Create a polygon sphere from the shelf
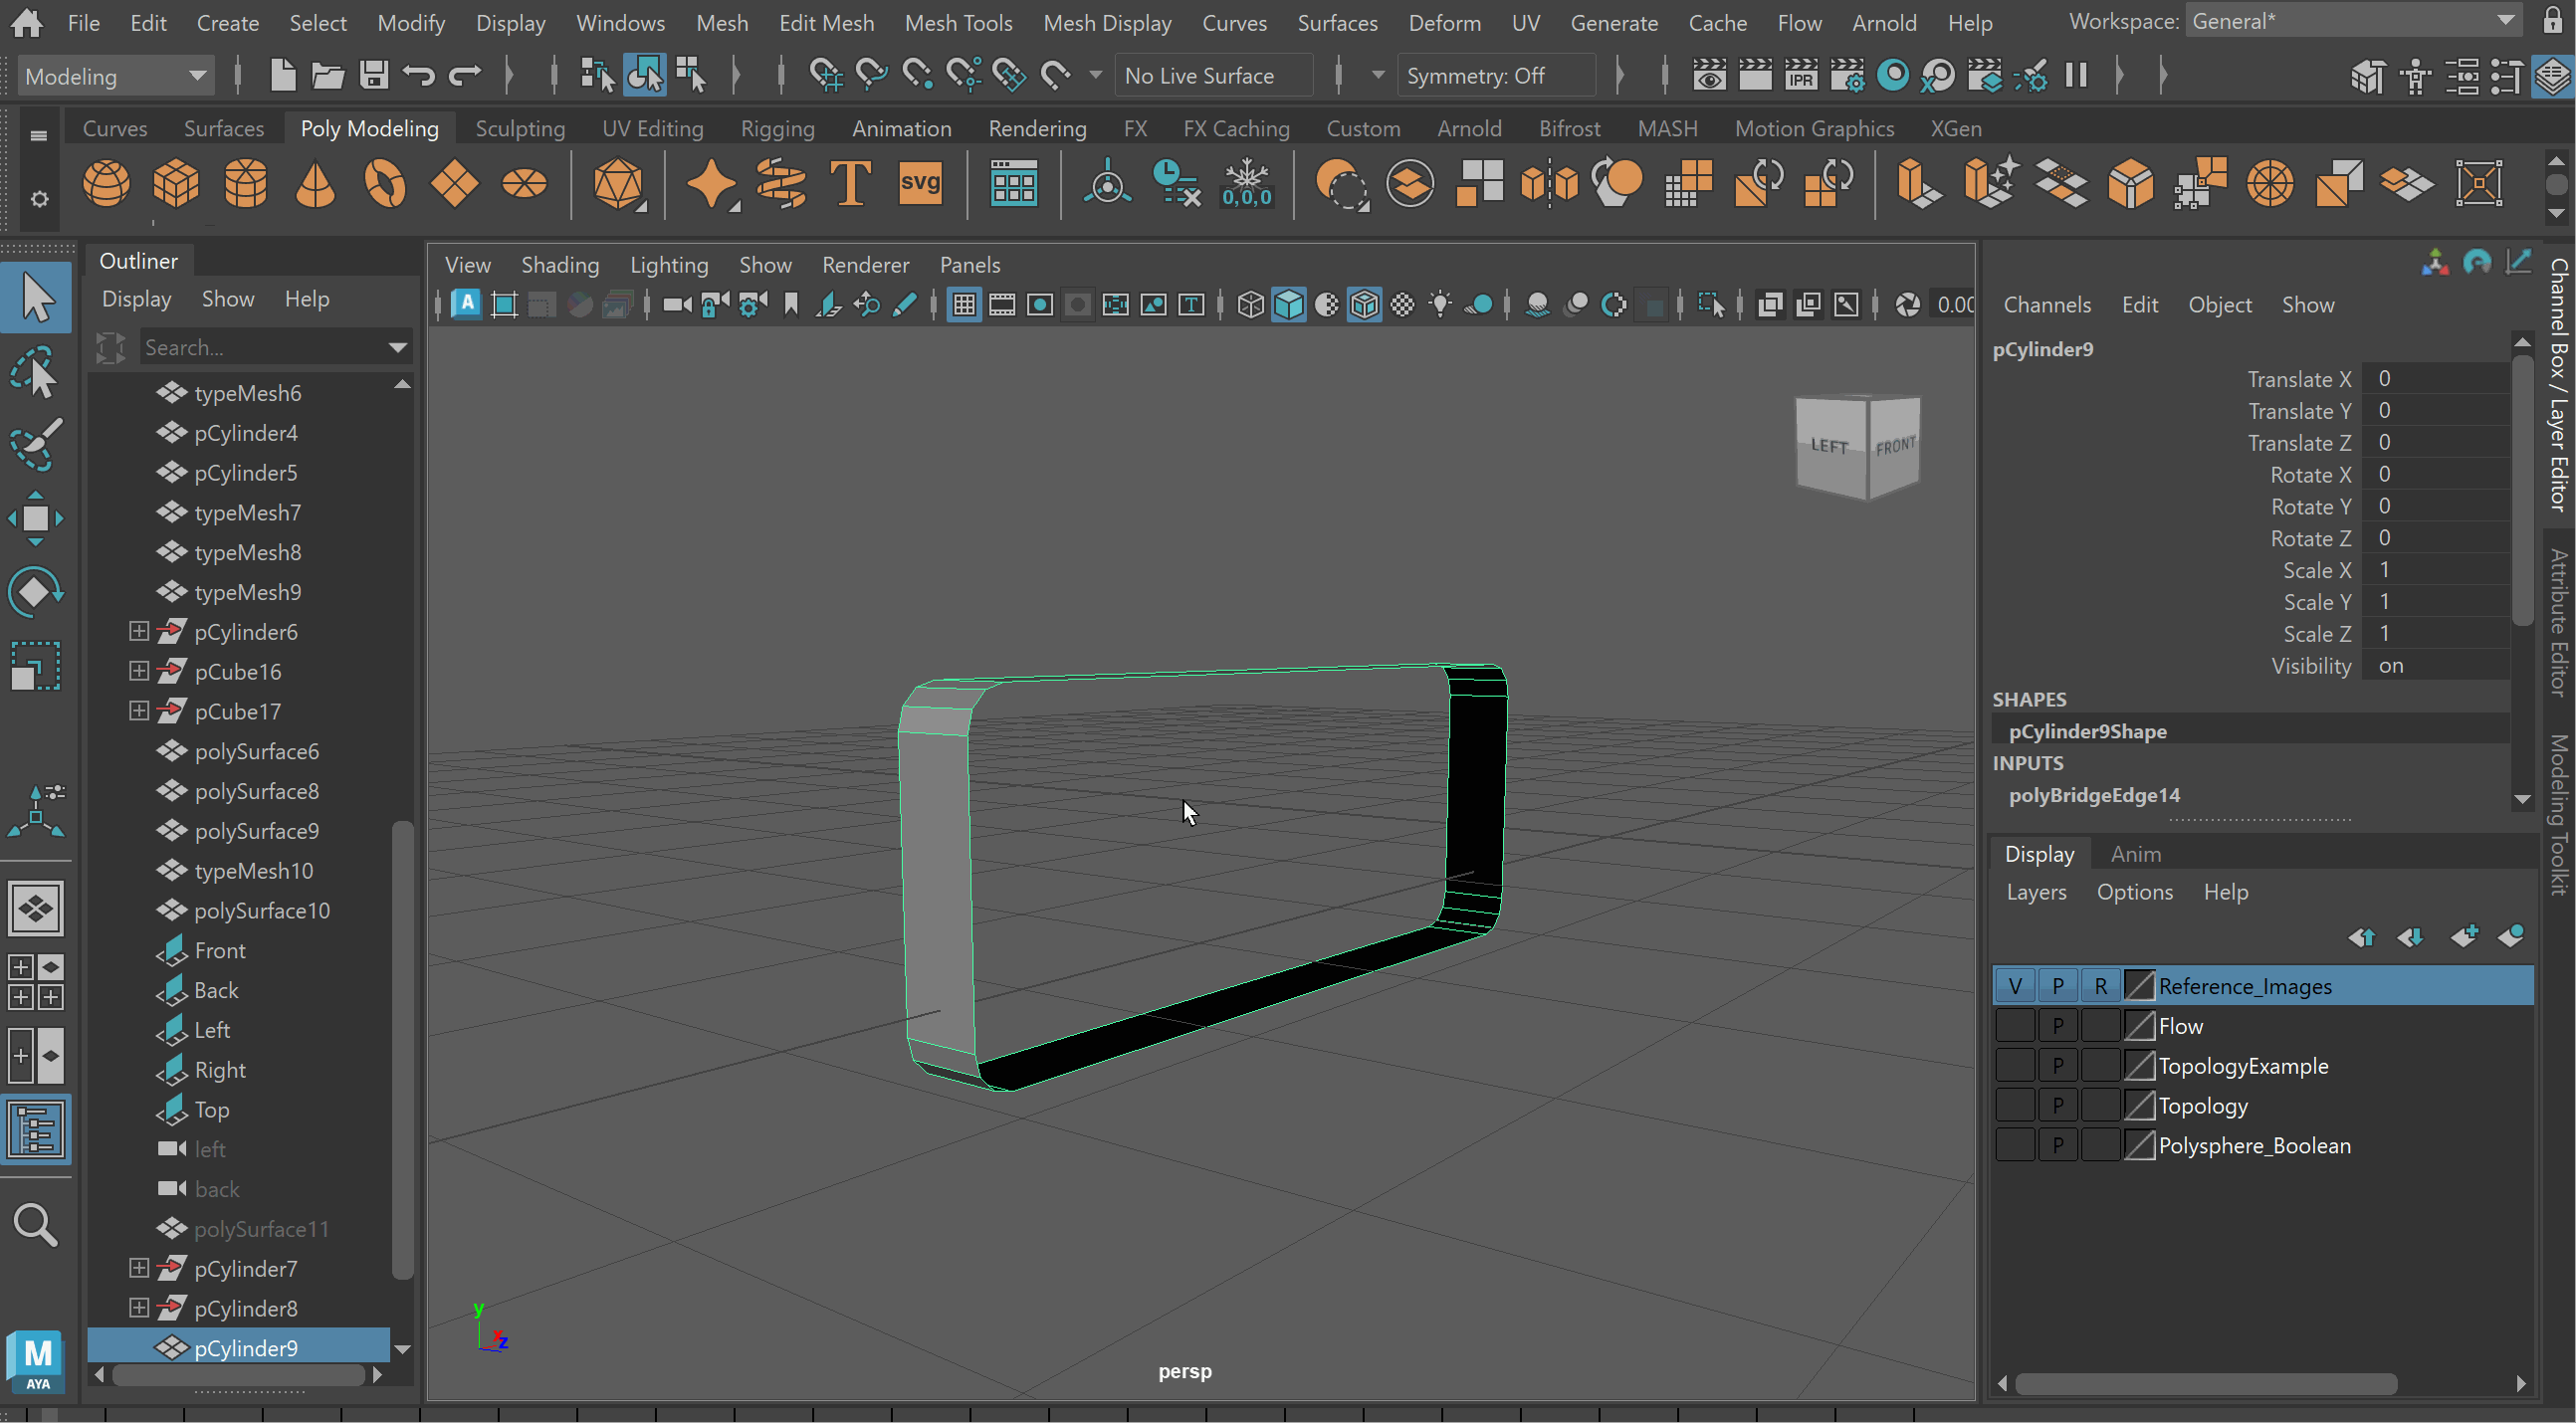 [x=106, y=184]
